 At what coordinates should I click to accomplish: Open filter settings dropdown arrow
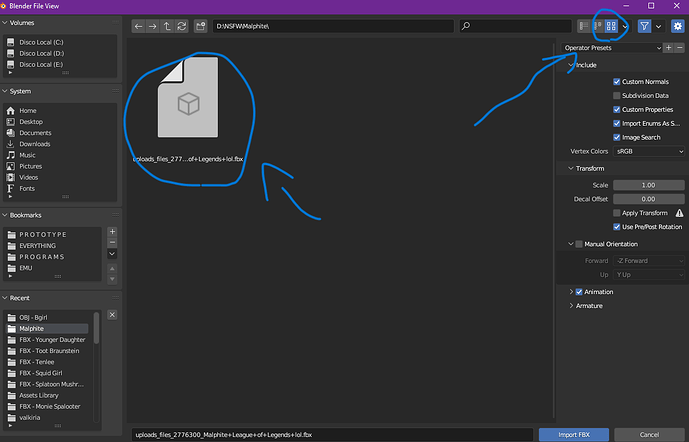[658, 26]
